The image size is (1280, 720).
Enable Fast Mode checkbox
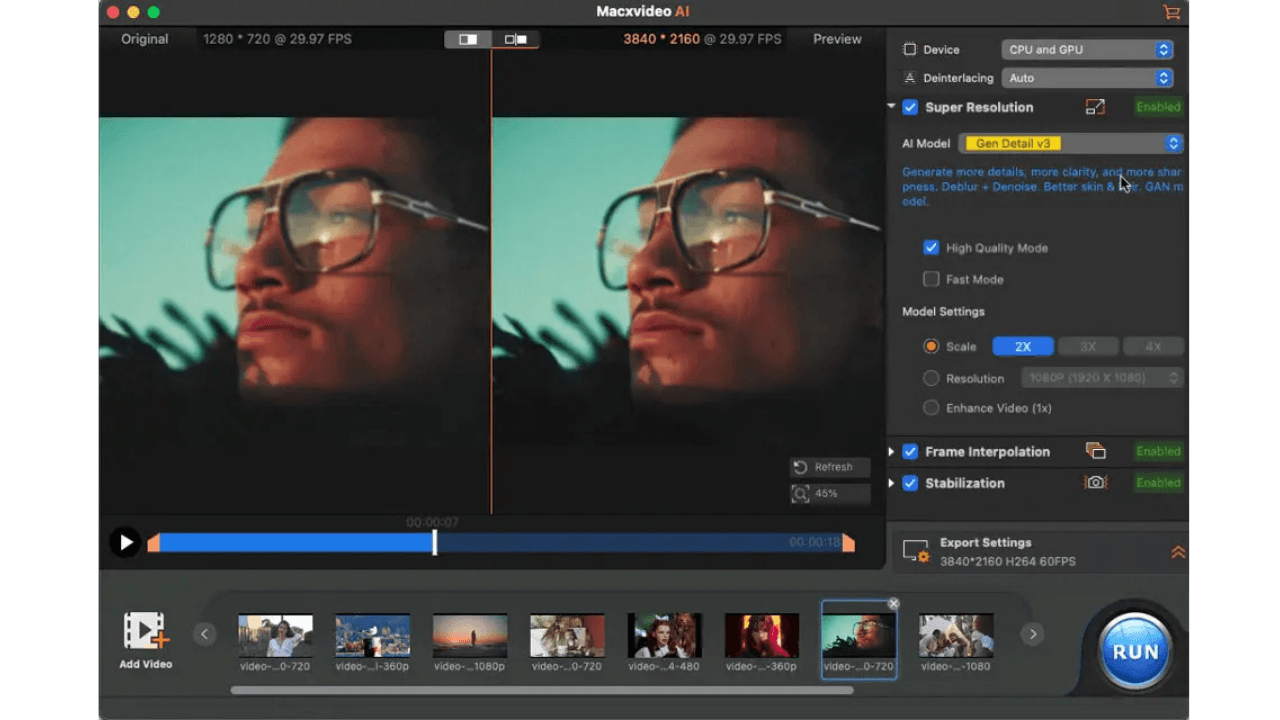931,279
